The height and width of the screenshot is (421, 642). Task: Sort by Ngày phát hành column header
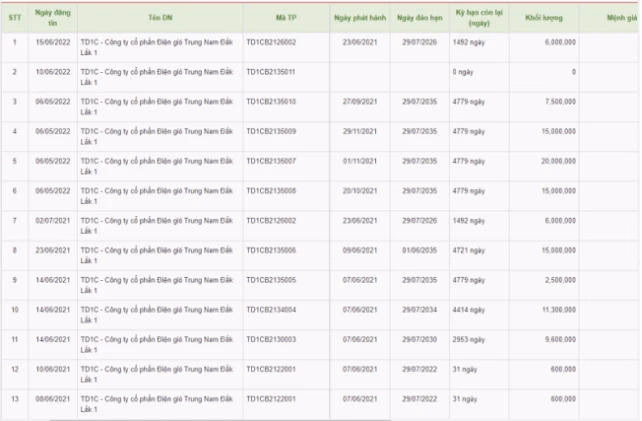pos(357,18)
